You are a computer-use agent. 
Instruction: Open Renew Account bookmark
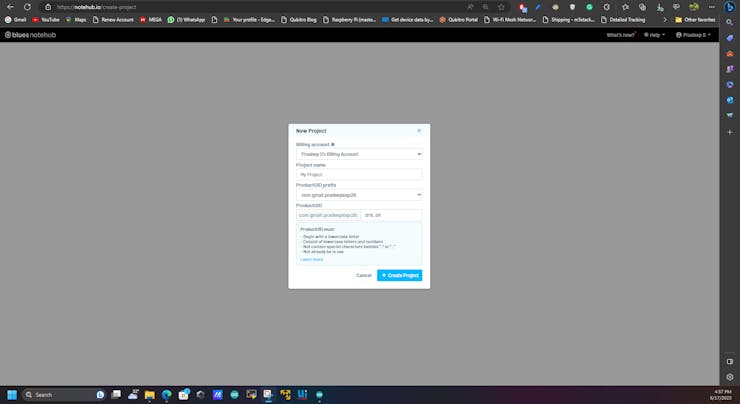pos(113,20)
